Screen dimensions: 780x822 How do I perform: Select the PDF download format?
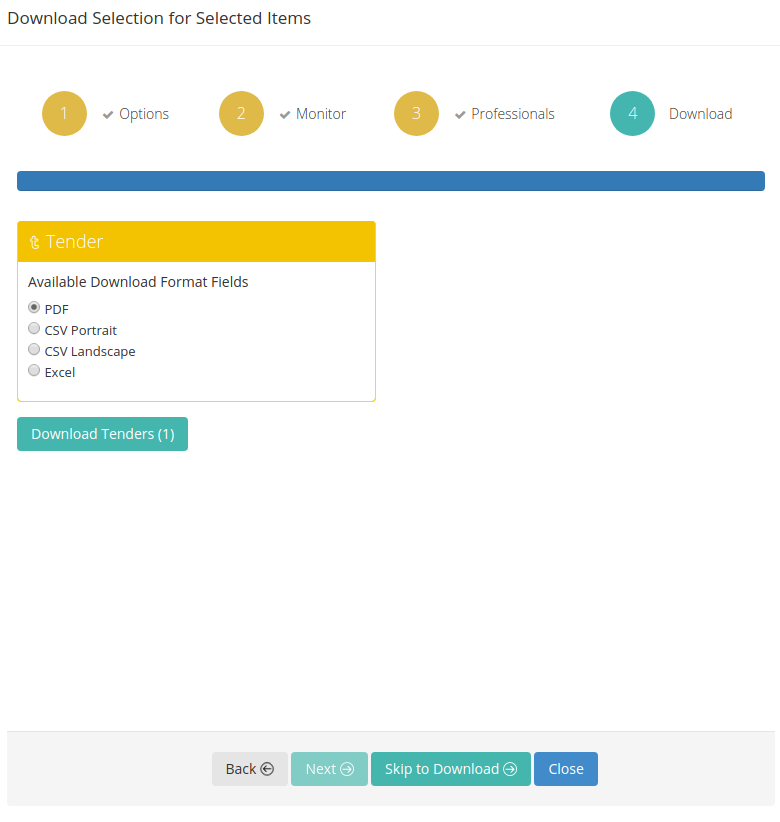pos(34,308)
